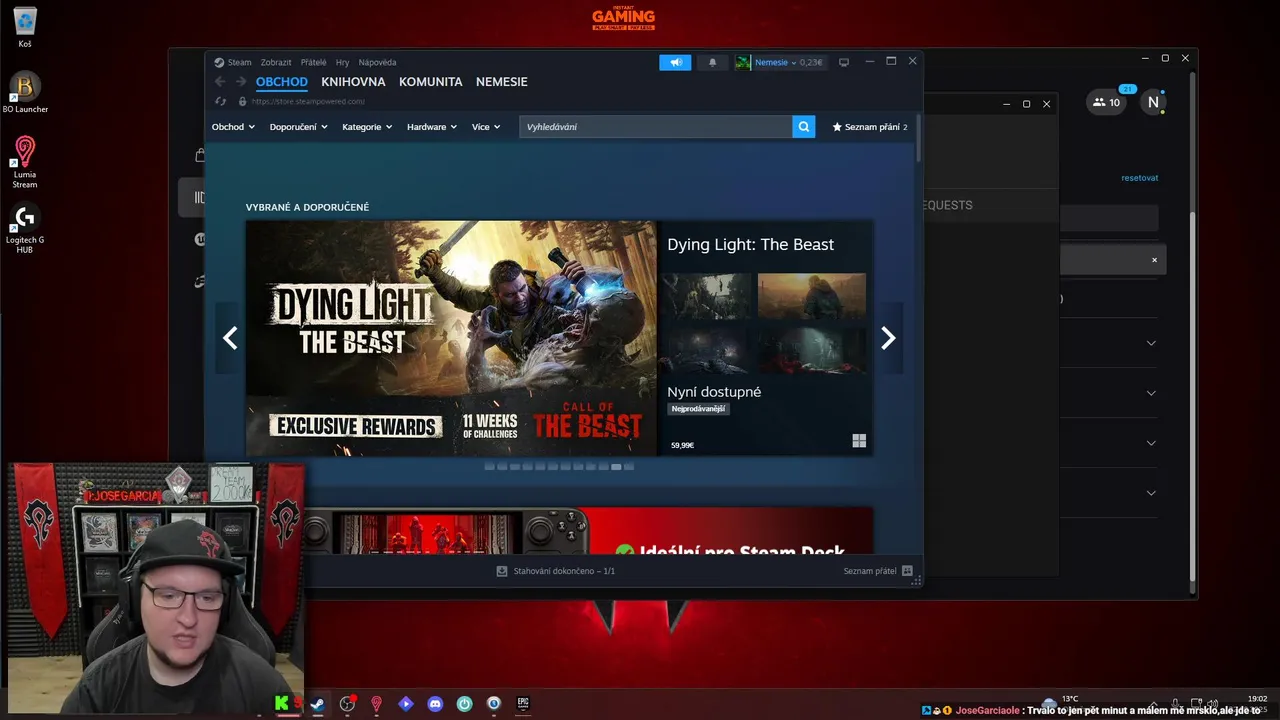Select the first carousel page dot
The width and height of the screenshot is (1280, 720).
[x=489, y=467]
